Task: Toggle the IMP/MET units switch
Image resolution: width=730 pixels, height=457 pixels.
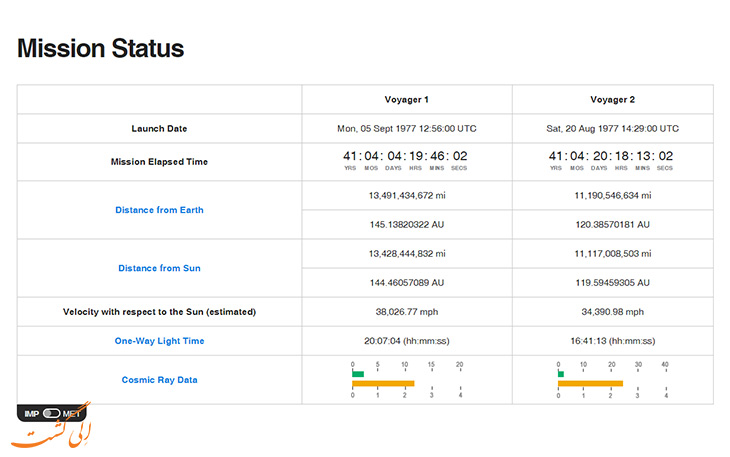Action: 51,413
